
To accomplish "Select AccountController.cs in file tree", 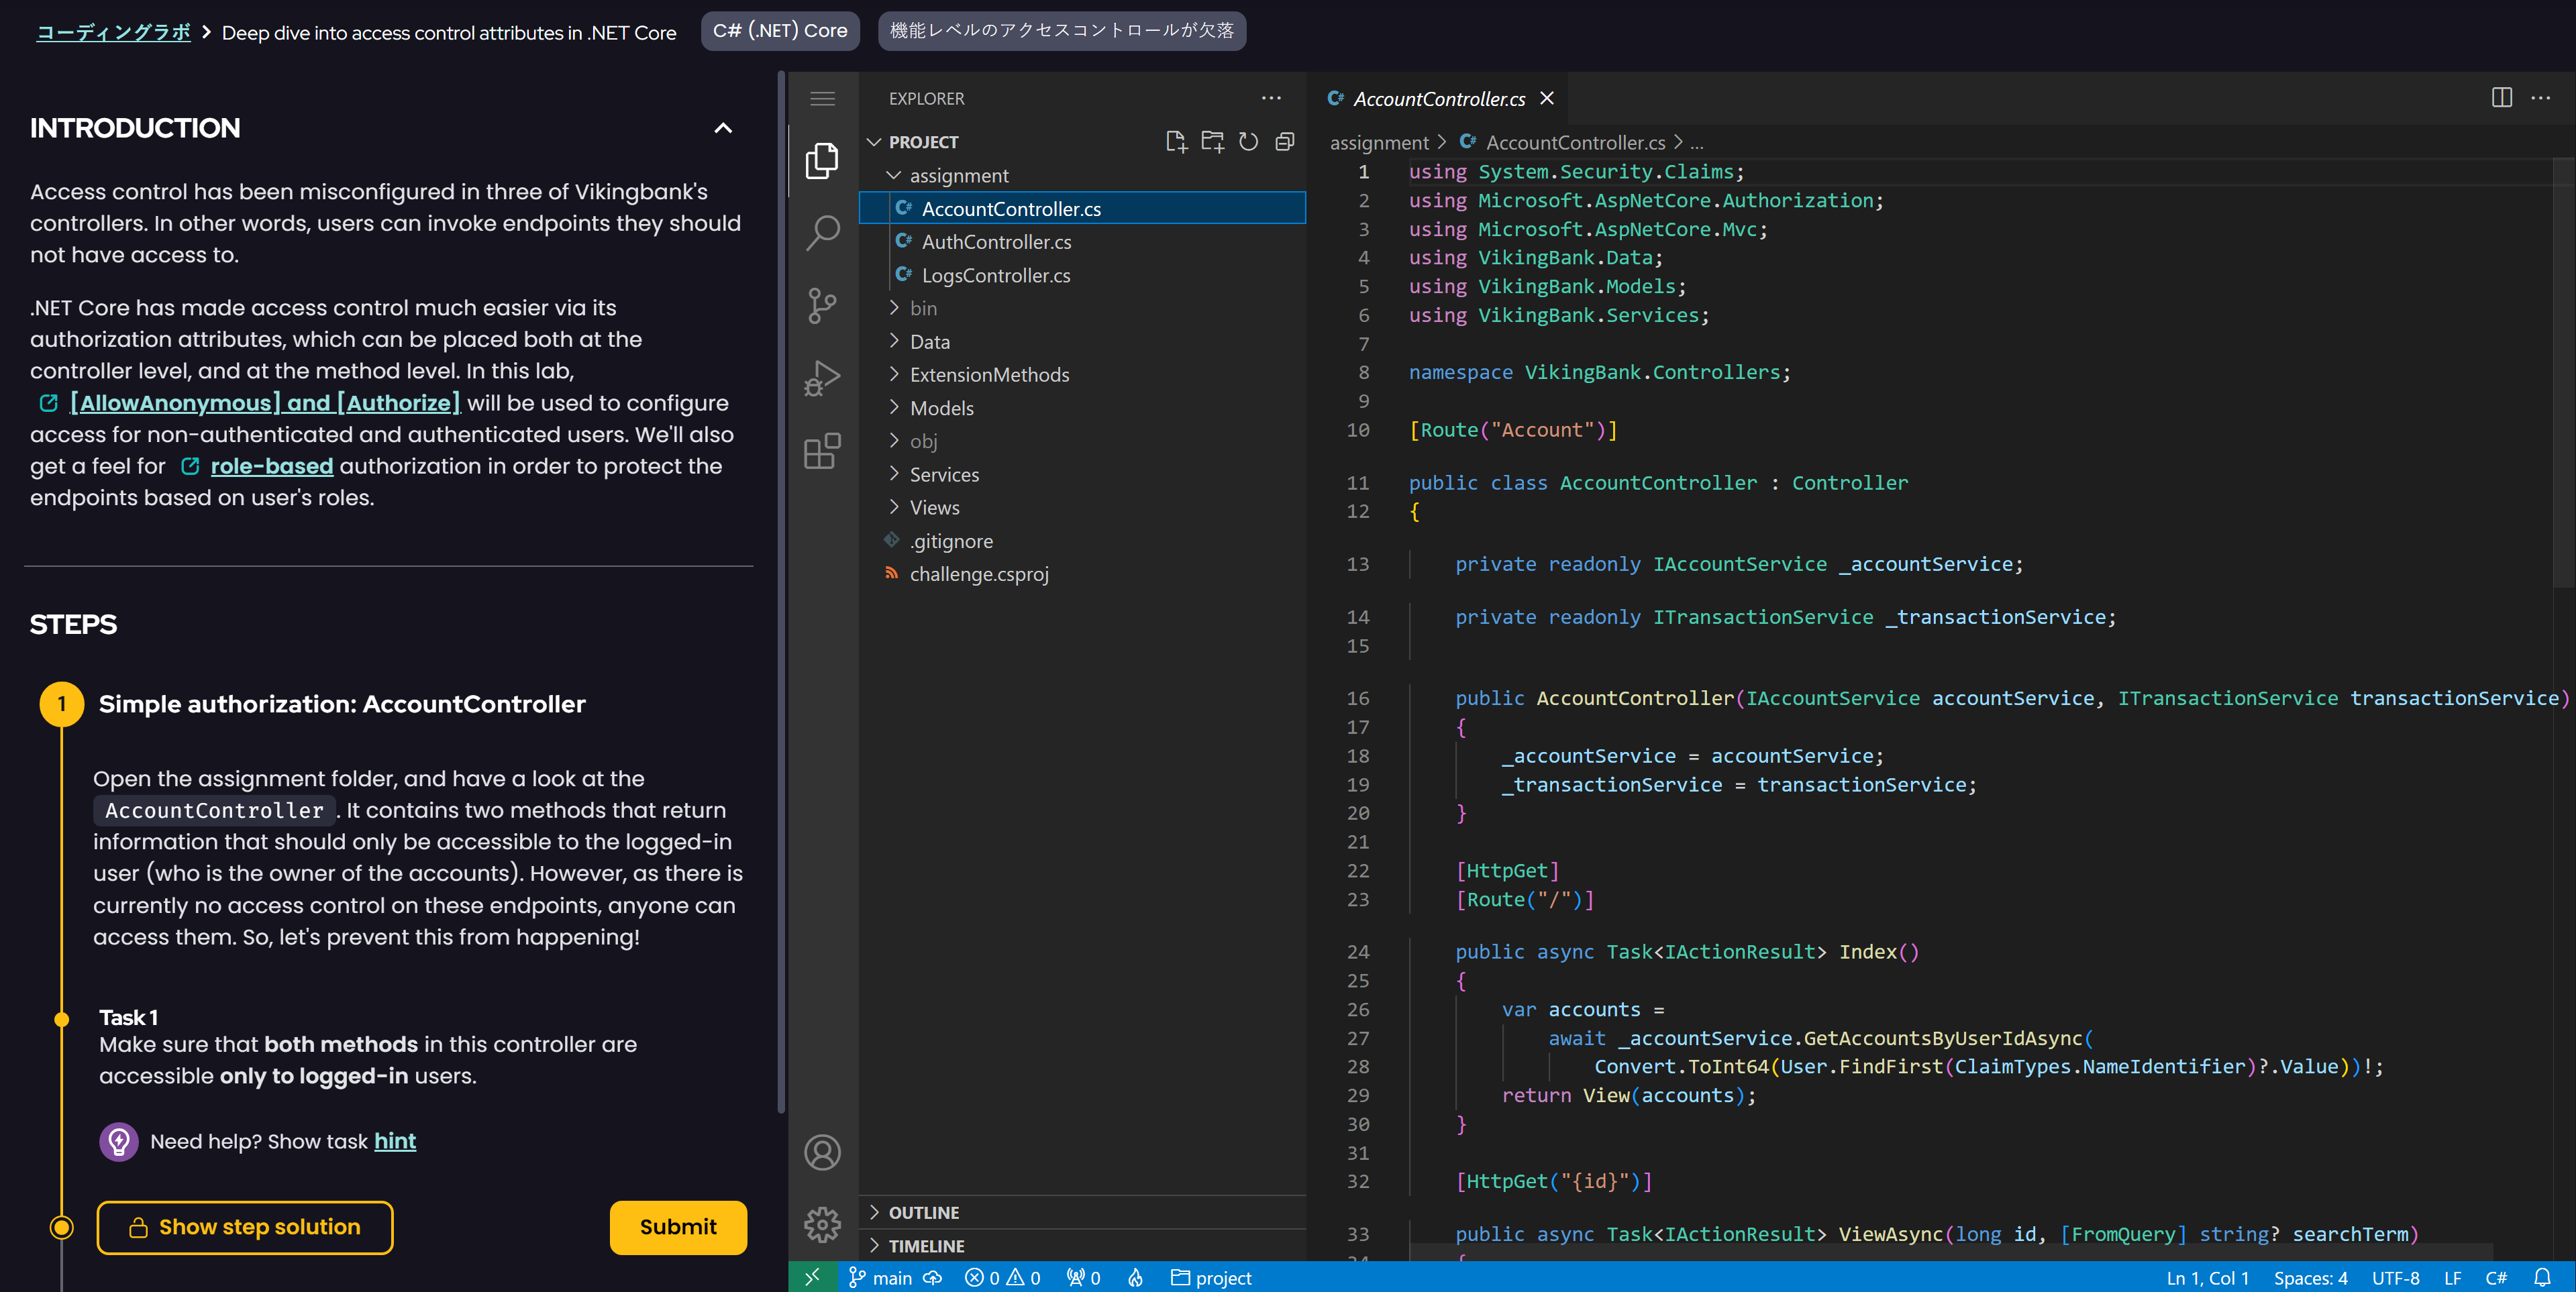I will tap(1082, 208).
